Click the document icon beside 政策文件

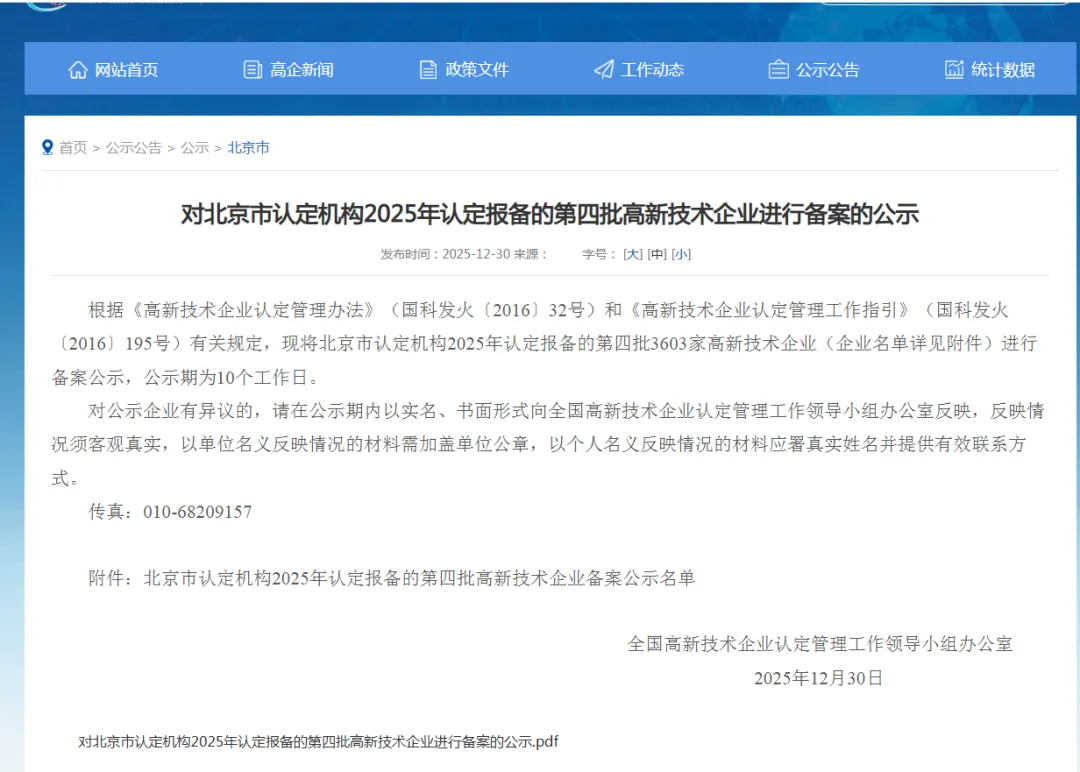click(x=428, y=70)
